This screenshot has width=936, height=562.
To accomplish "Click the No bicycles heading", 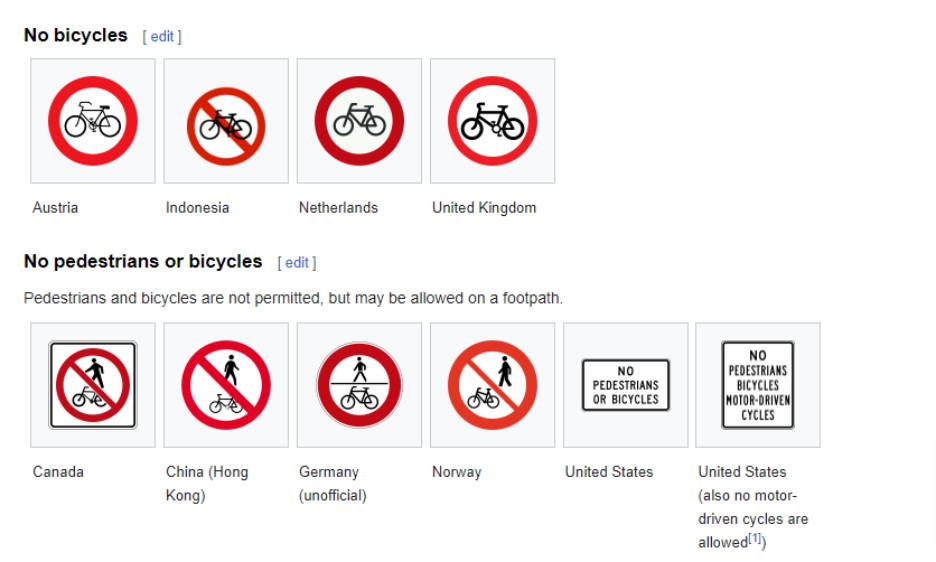I will 76,35.
